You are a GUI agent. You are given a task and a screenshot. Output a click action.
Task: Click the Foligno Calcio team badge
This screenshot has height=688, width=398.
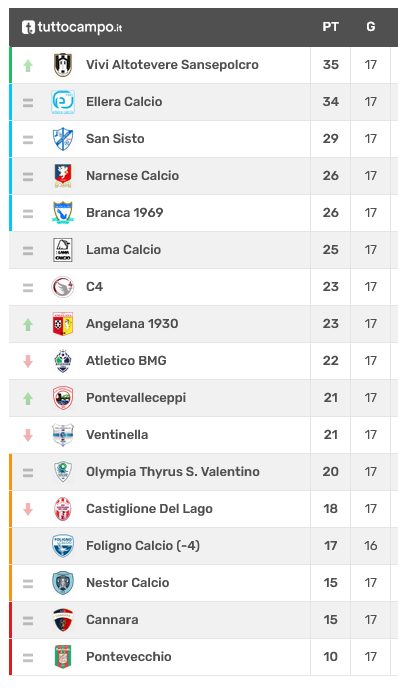pyautogui.click(x=63, y=546)
